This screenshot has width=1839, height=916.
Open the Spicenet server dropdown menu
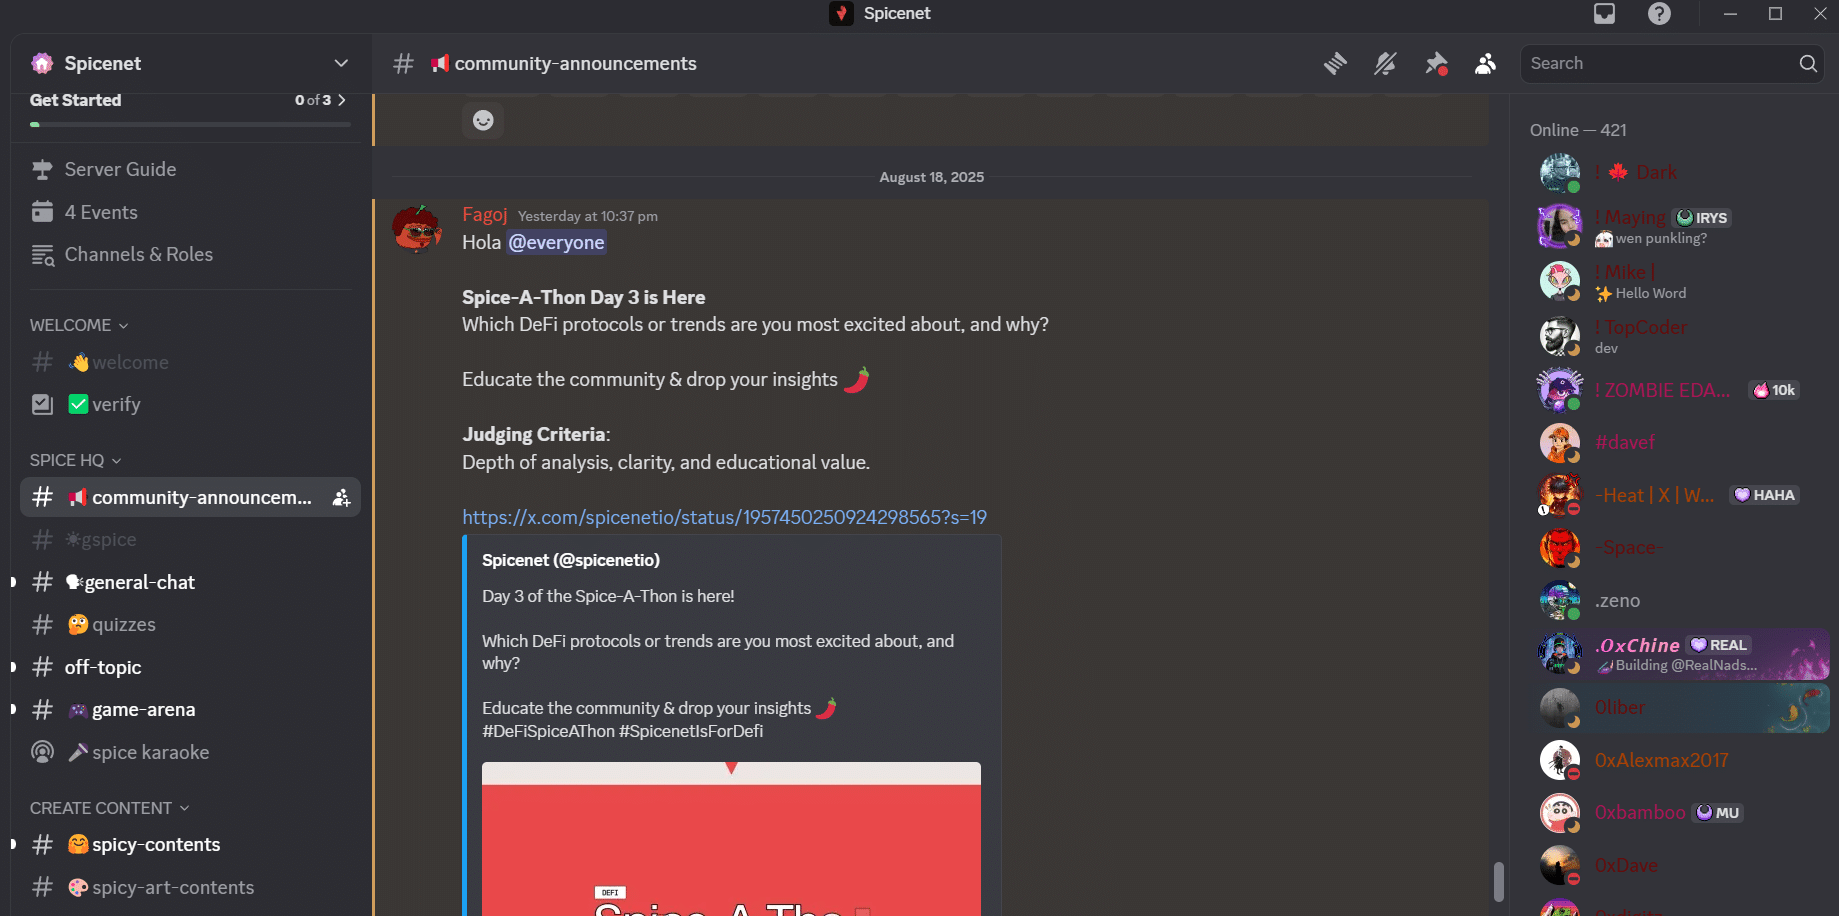[x=341, y=63]
